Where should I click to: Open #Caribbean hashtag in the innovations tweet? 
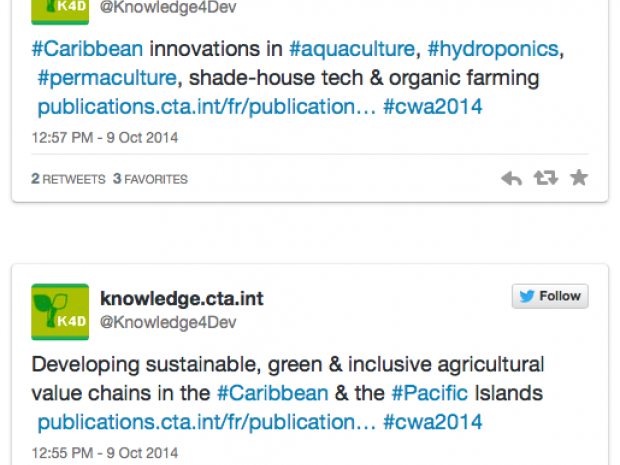pos(87,48)
